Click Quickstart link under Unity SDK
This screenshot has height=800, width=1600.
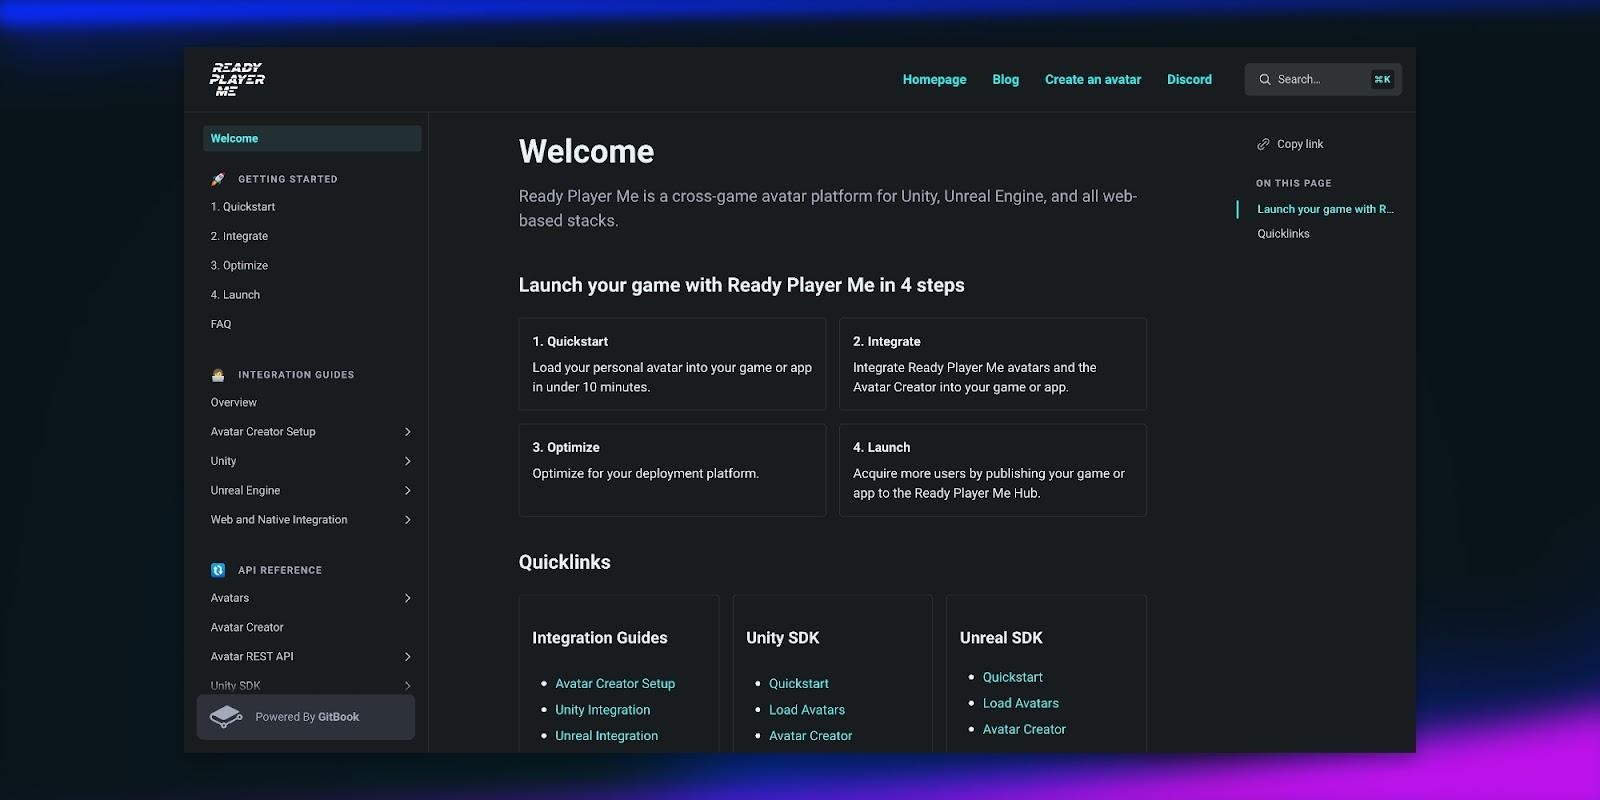click(x=799, y=684)
